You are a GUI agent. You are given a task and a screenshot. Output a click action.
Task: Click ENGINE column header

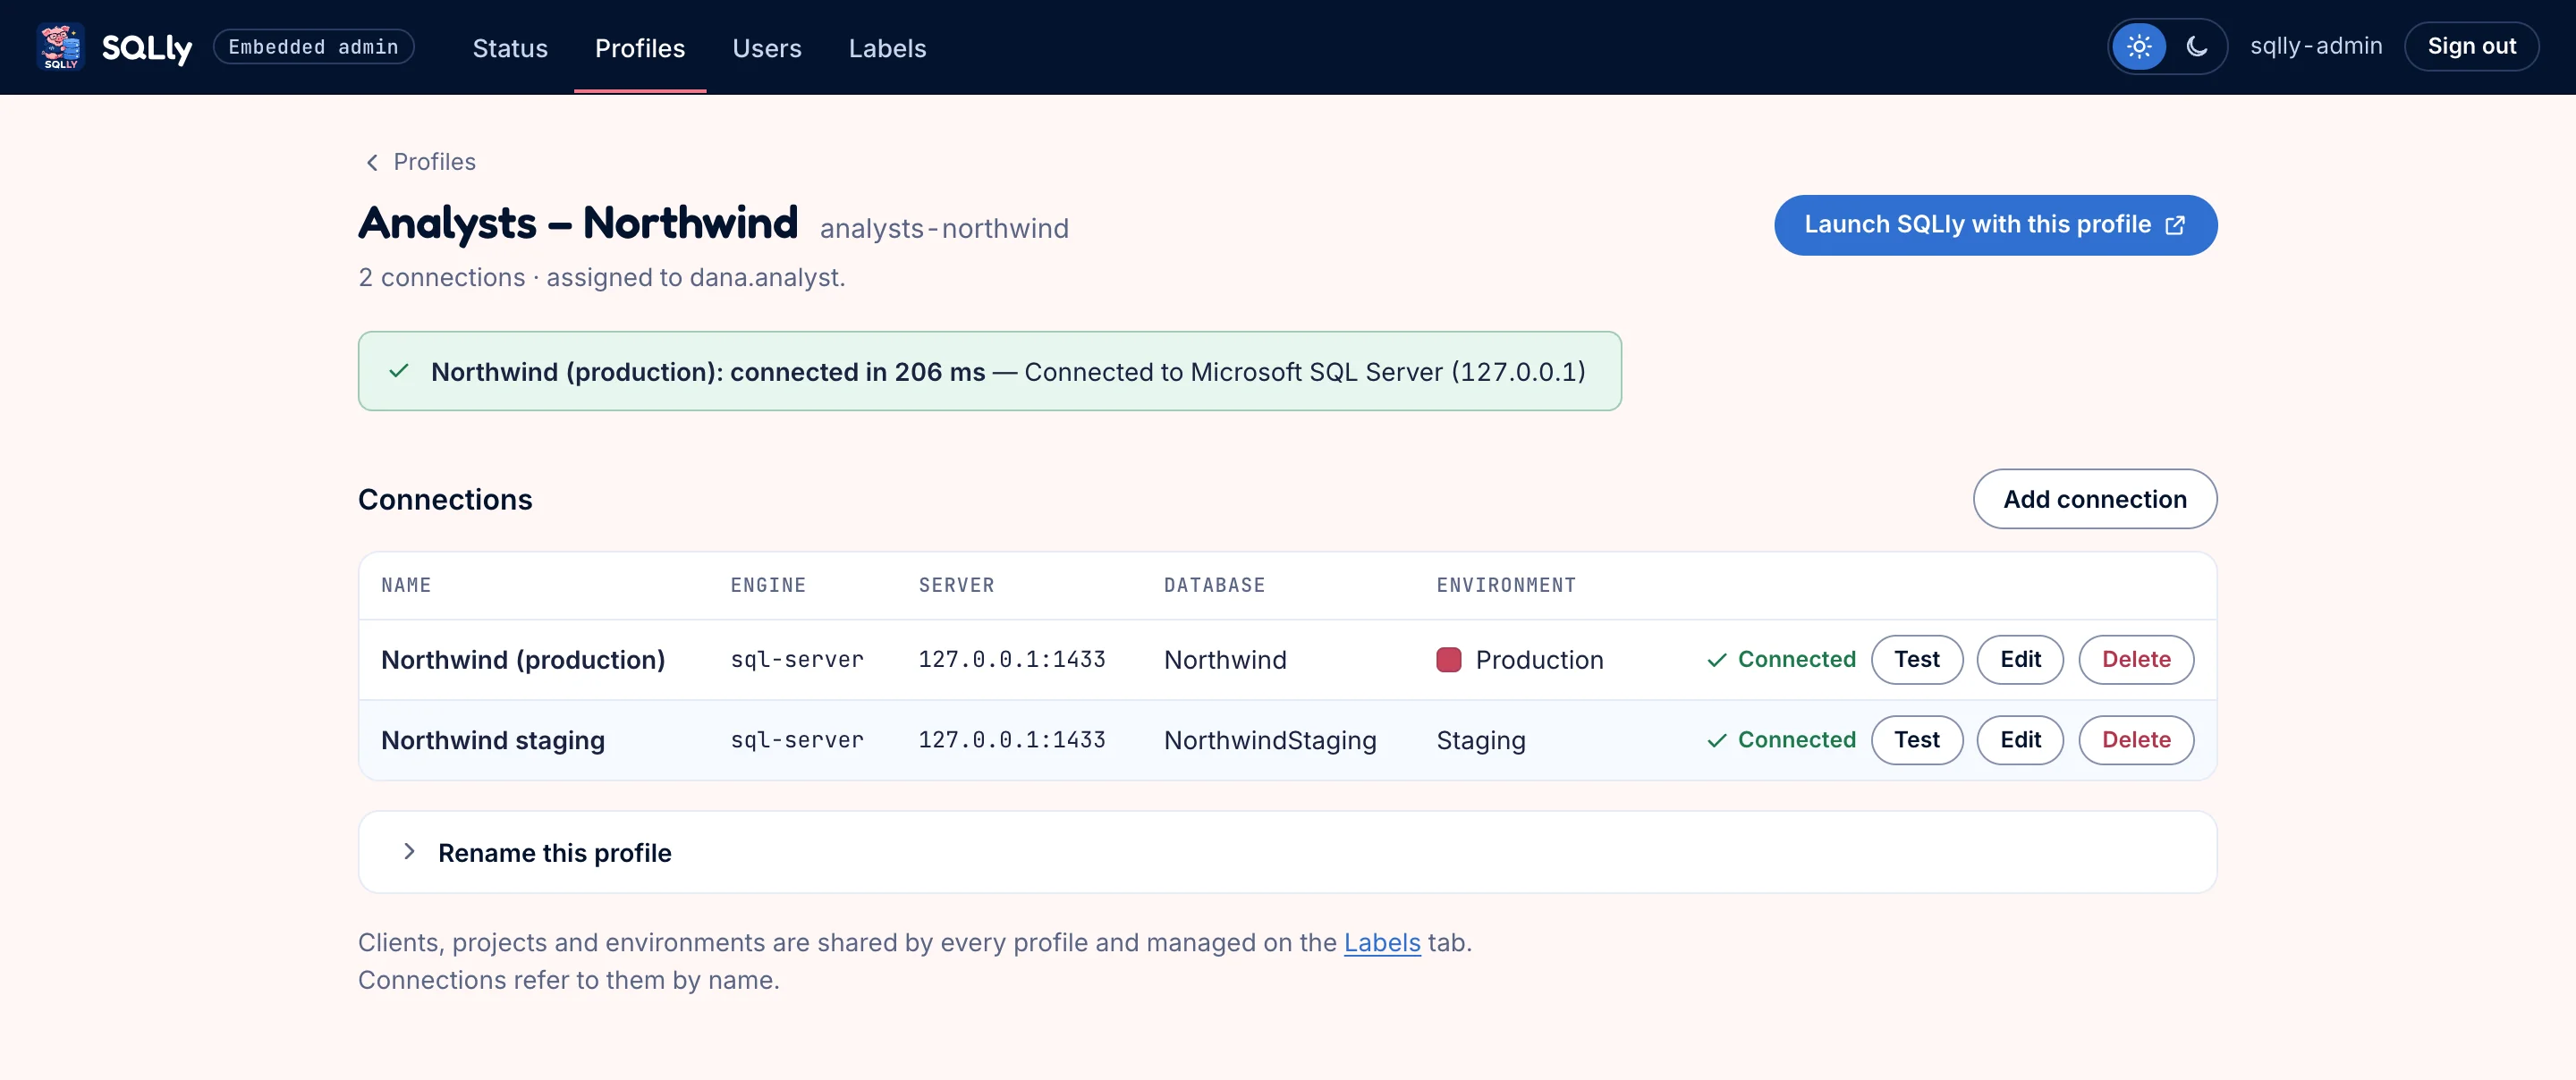point(768,586)
